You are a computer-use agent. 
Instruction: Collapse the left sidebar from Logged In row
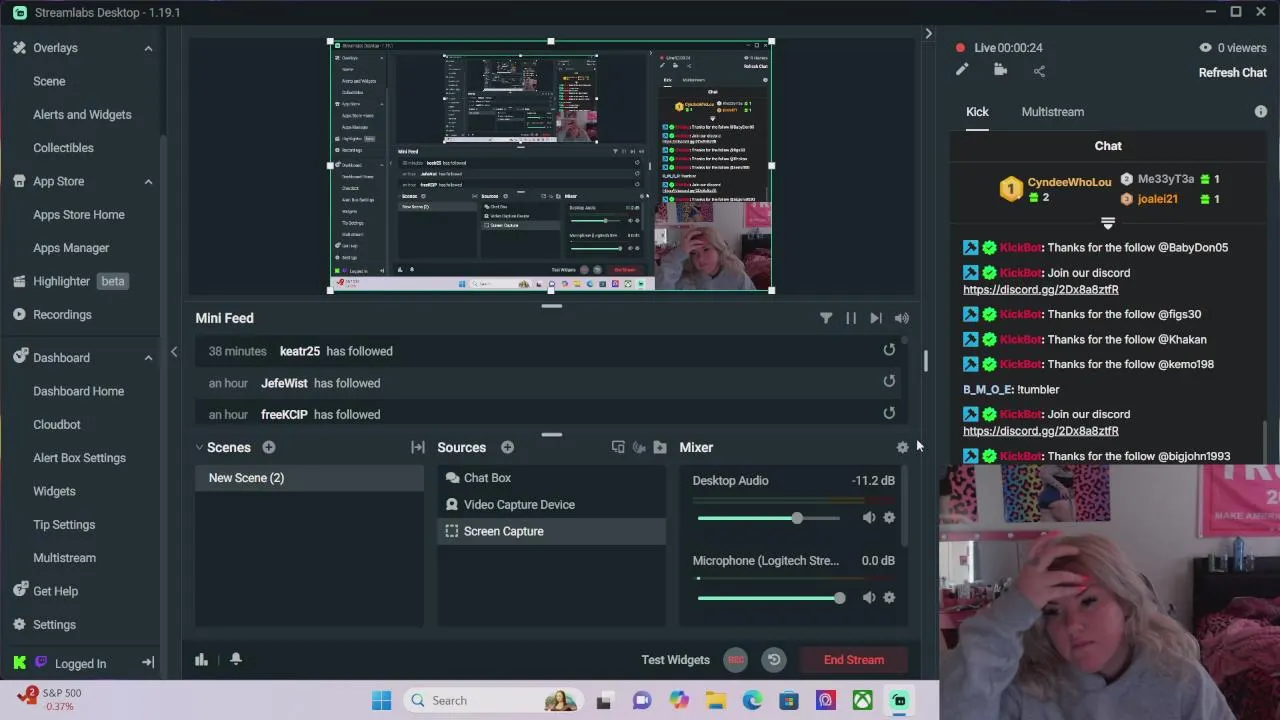[147, 663]
